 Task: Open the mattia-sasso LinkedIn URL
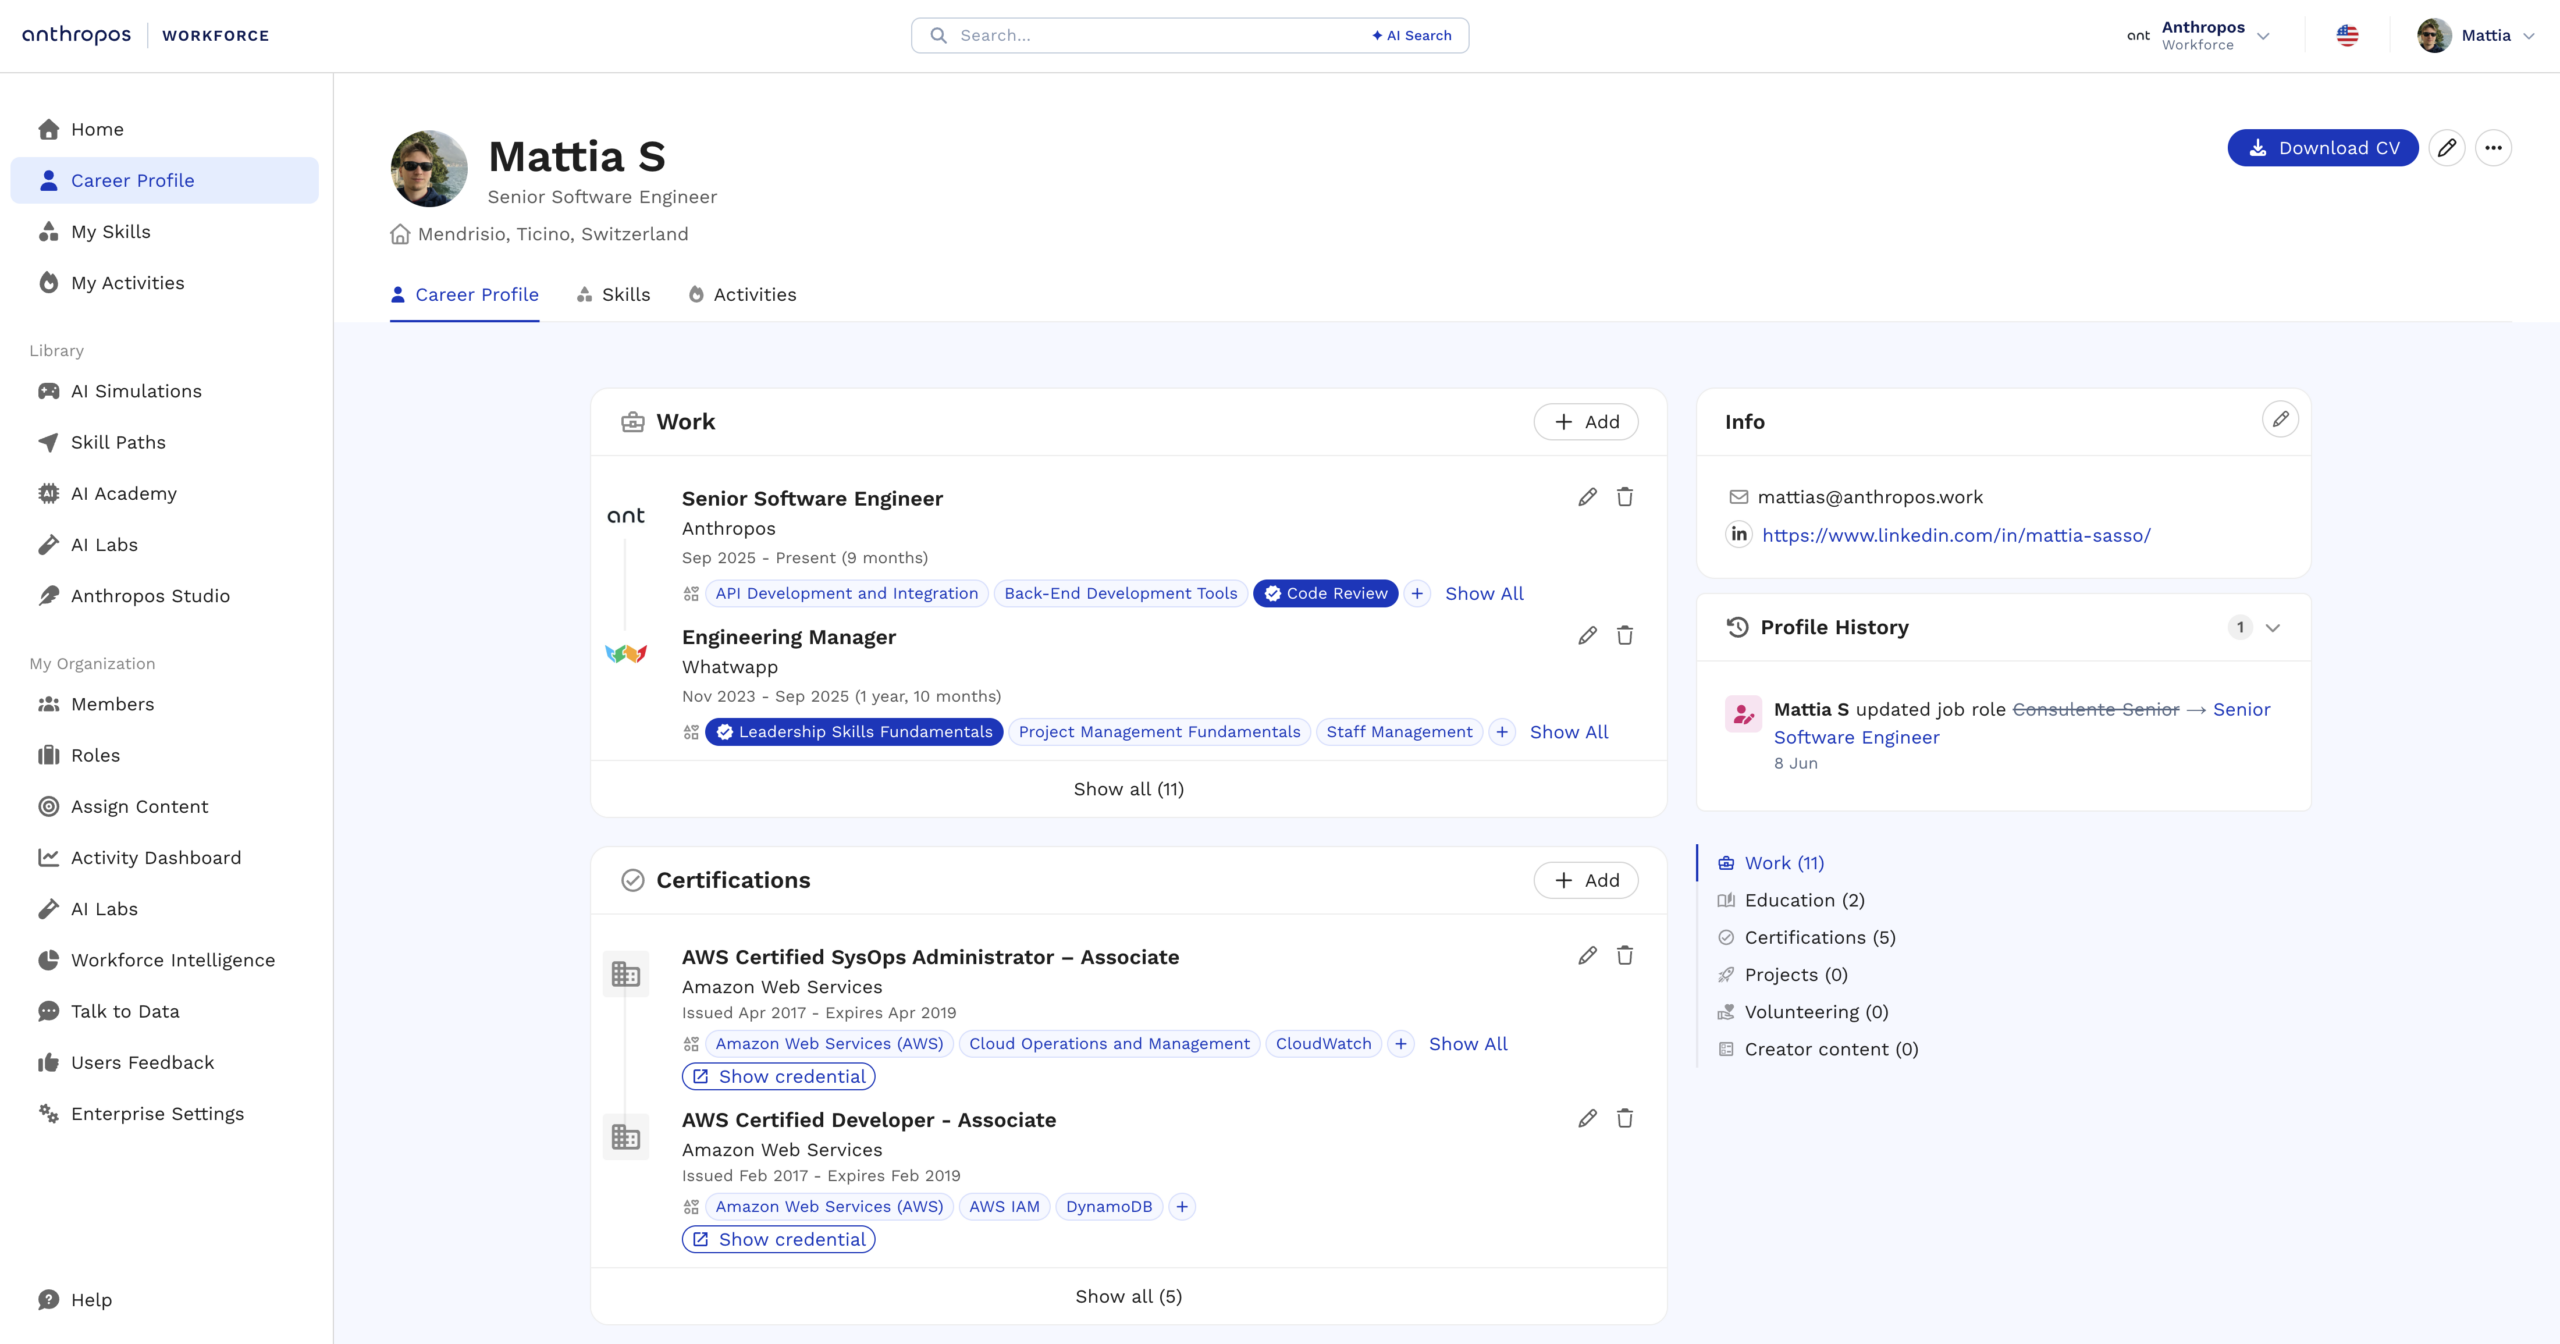click(1956, 535)
